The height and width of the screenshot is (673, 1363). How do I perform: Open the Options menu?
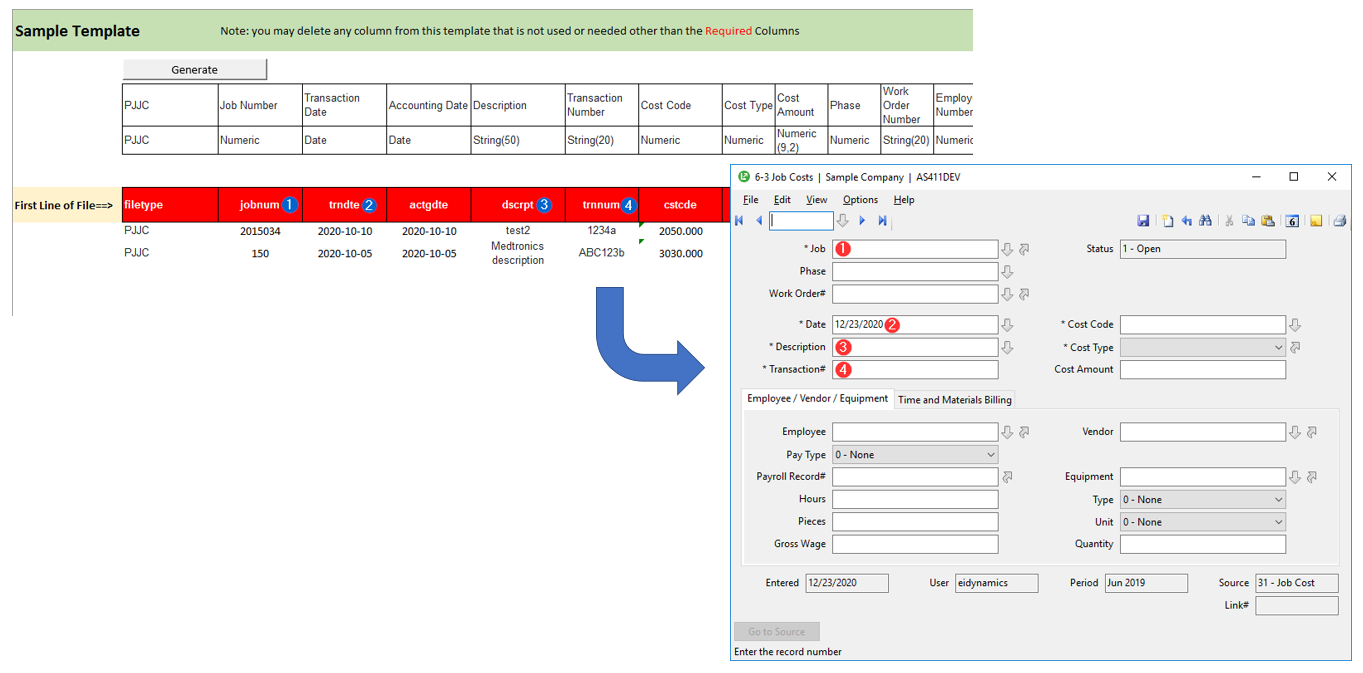(x=860, y=200)
